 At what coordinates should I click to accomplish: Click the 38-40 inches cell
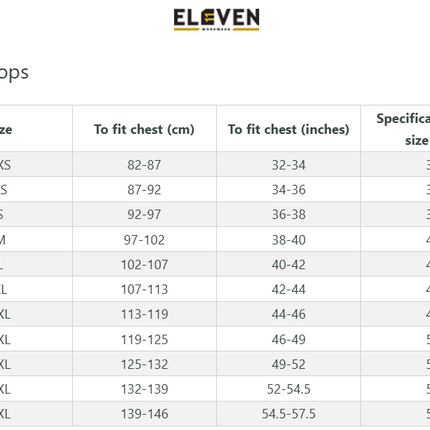pyautogui.click(x=289, y=240)
